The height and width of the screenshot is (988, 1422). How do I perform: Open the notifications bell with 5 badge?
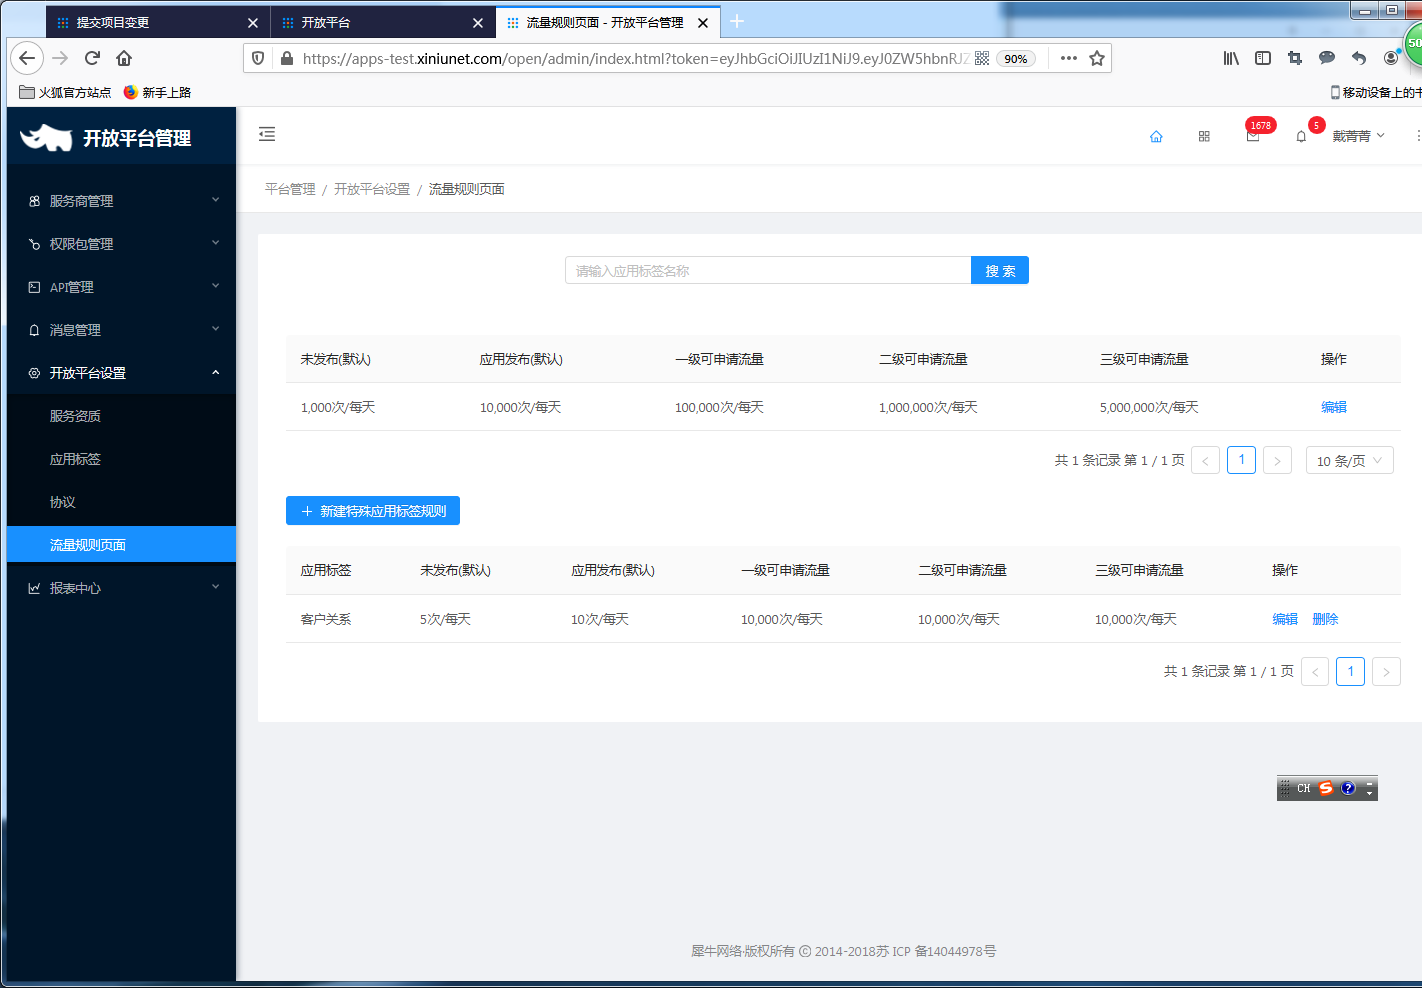(x=1301, y=136)
